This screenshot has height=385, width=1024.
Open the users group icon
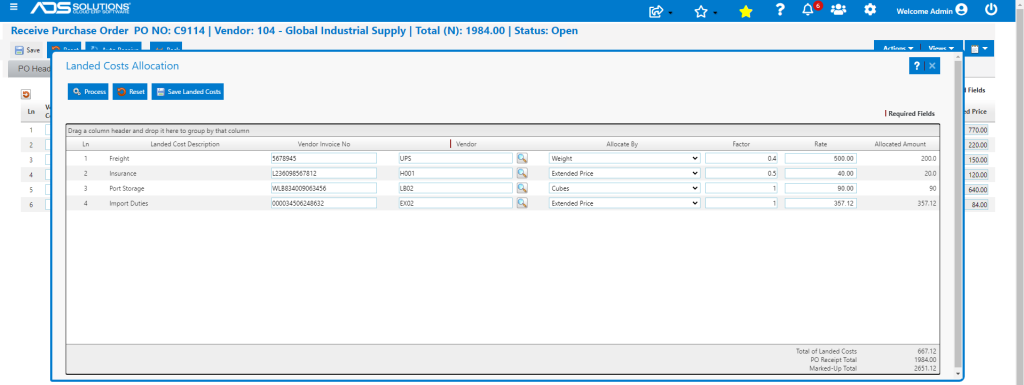(839, 10)
